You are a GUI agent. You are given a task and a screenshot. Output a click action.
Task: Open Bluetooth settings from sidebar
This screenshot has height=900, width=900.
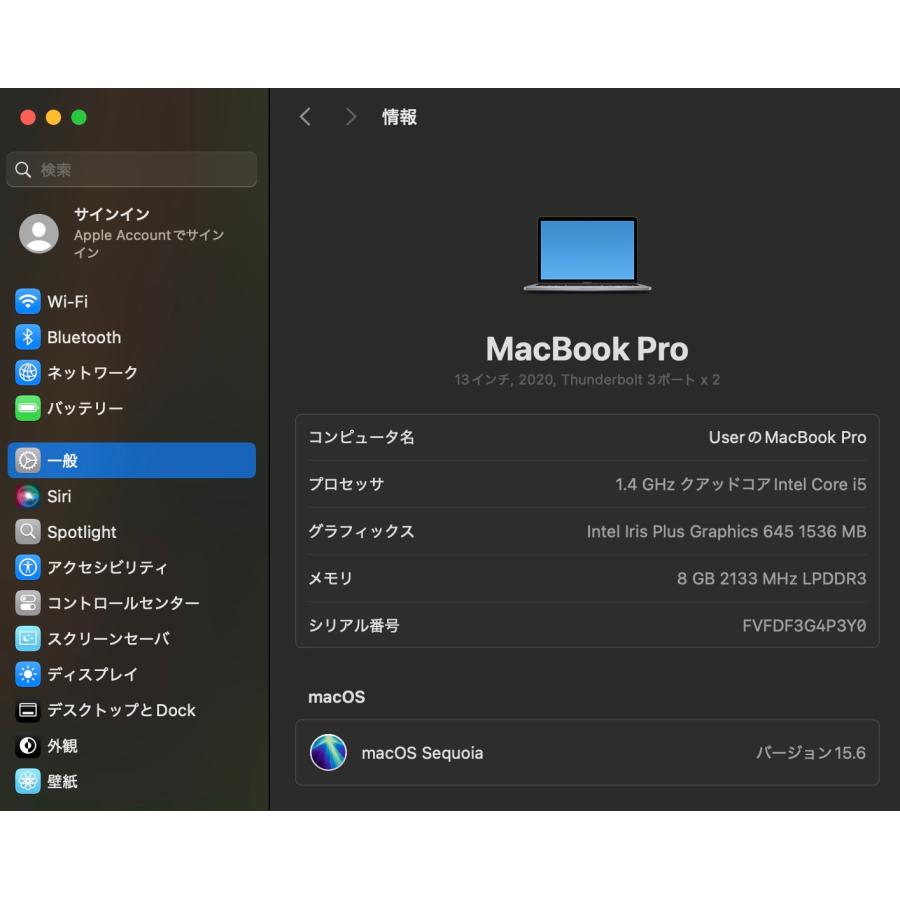(x=26, y=337)
